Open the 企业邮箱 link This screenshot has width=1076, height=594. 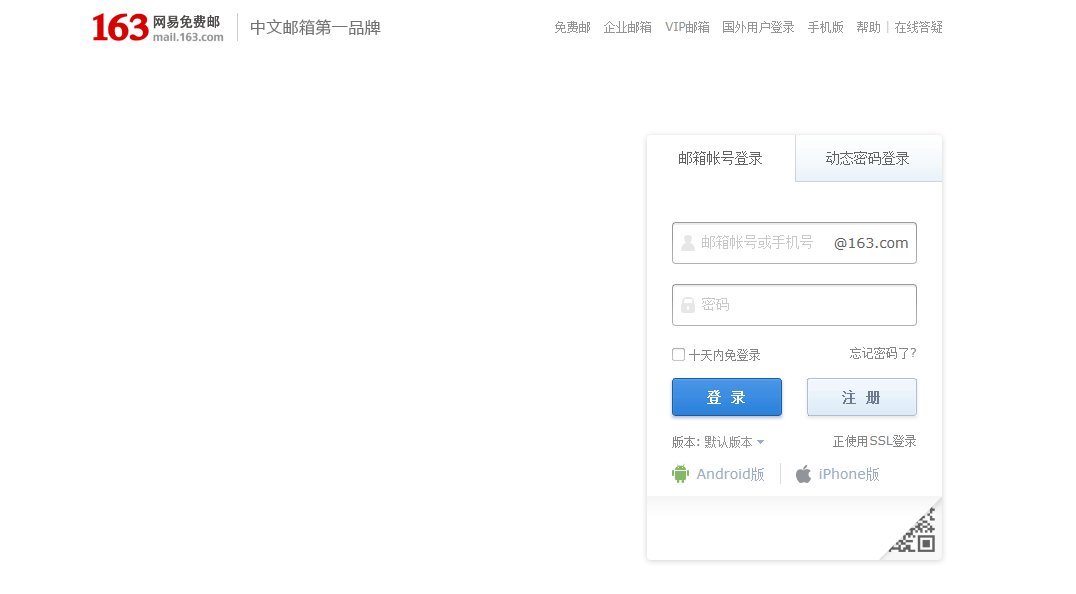627,27
